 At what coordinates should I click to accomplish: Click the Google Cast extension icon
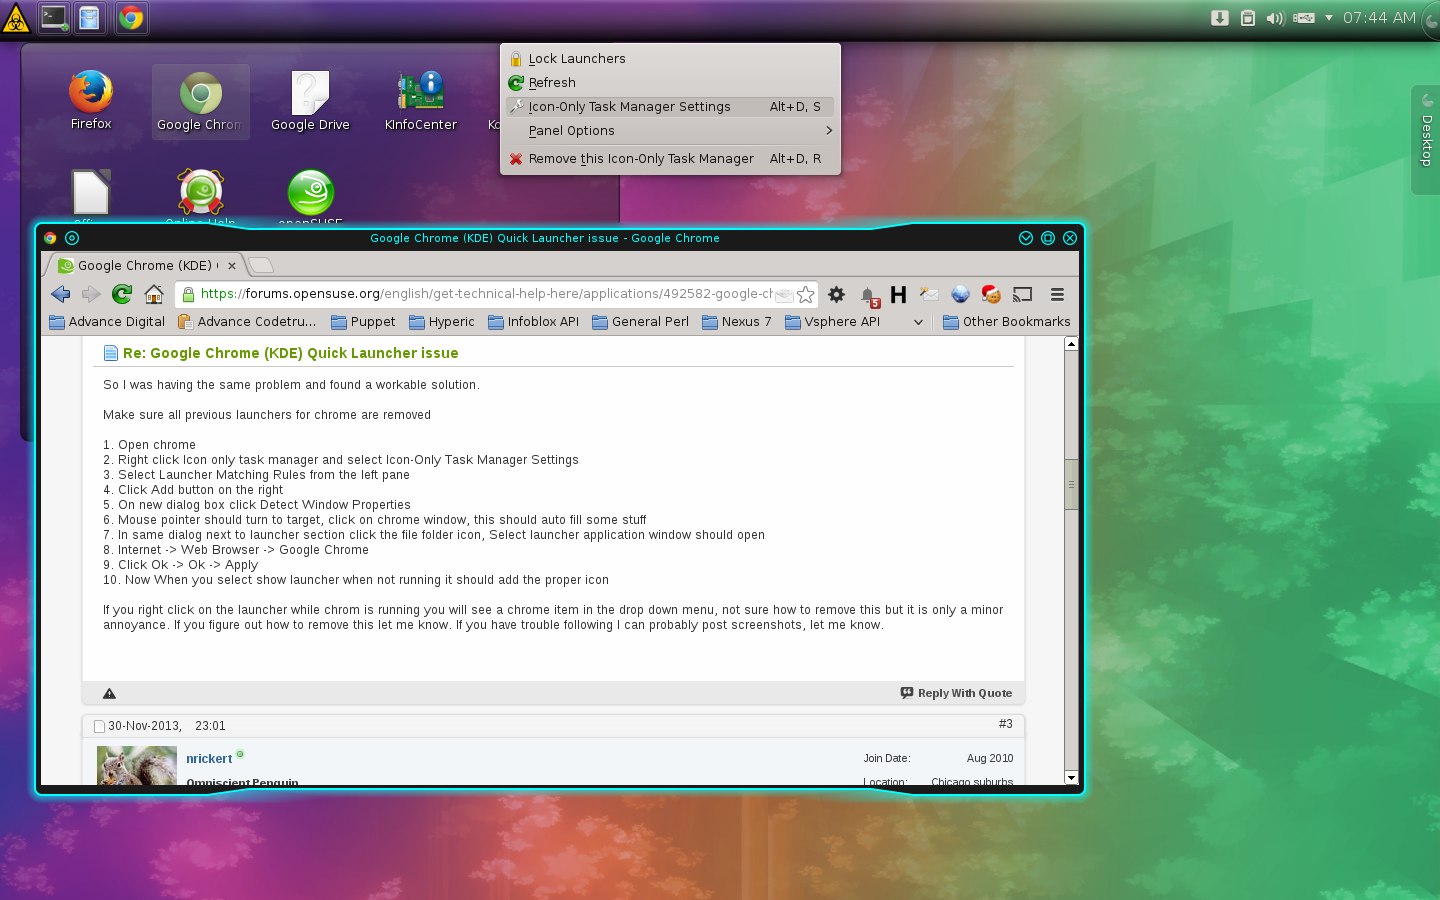(1022, 294)
